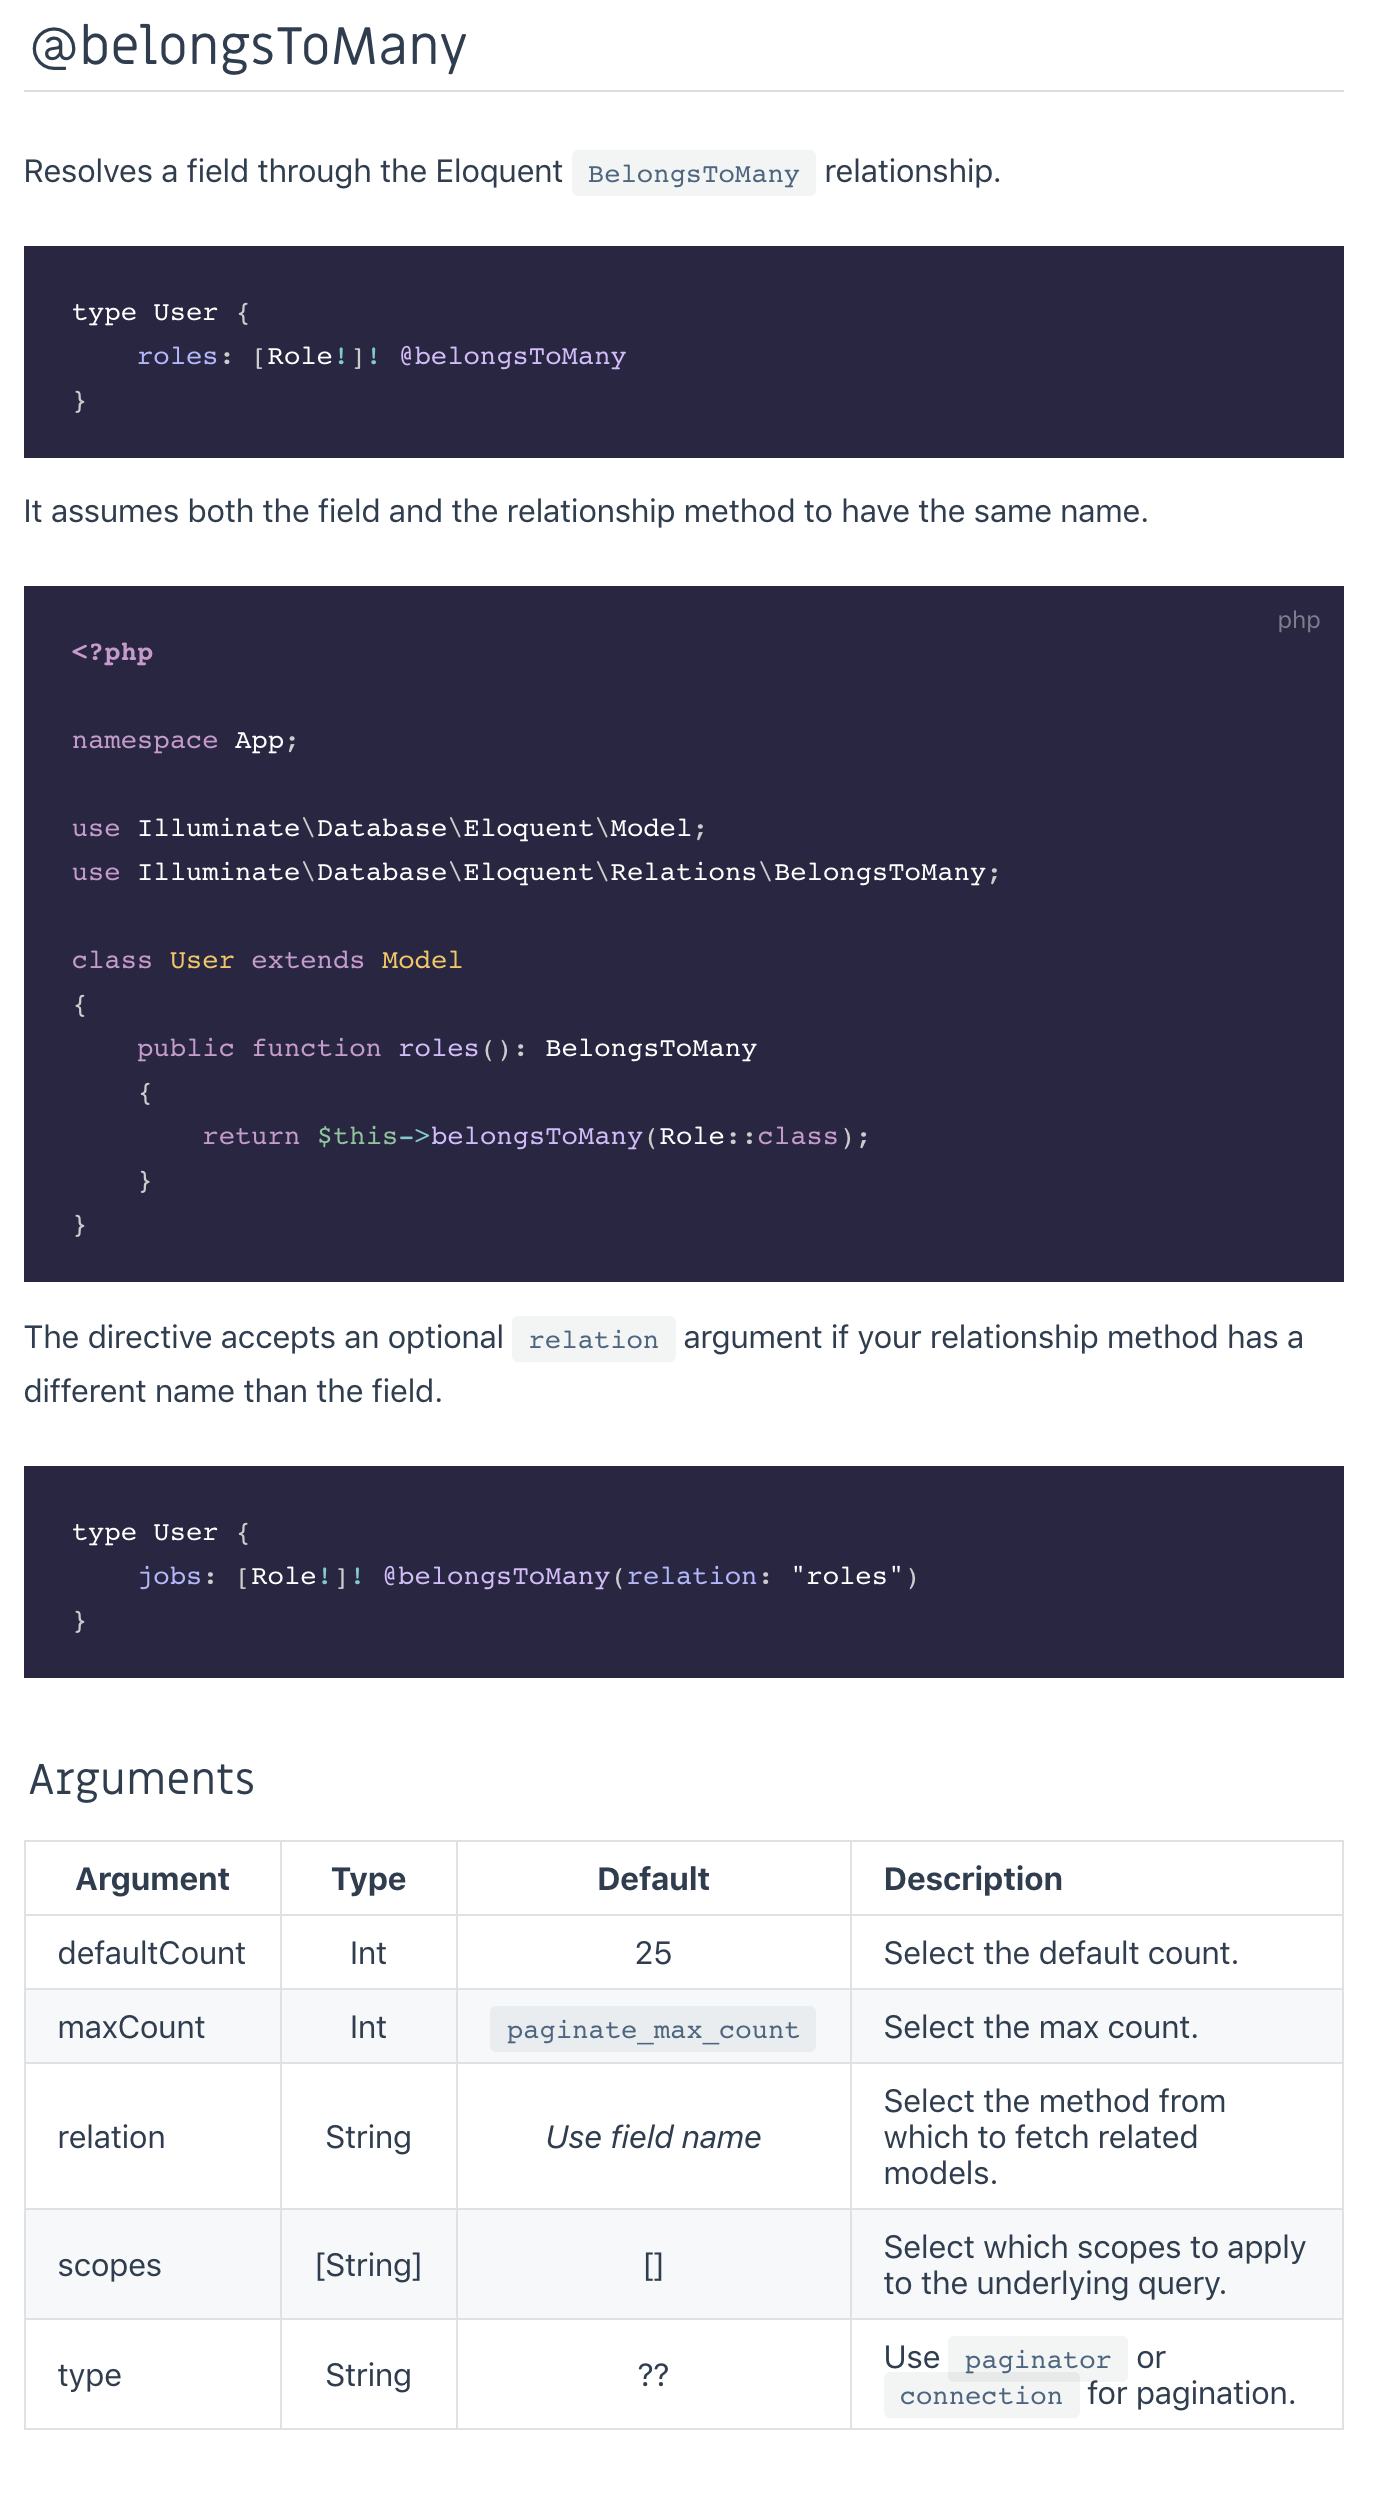The height and width of the screenshot is (2504, 1374).
Task: Click the Arguments section heading
Action: click(x=142, y=1779)
